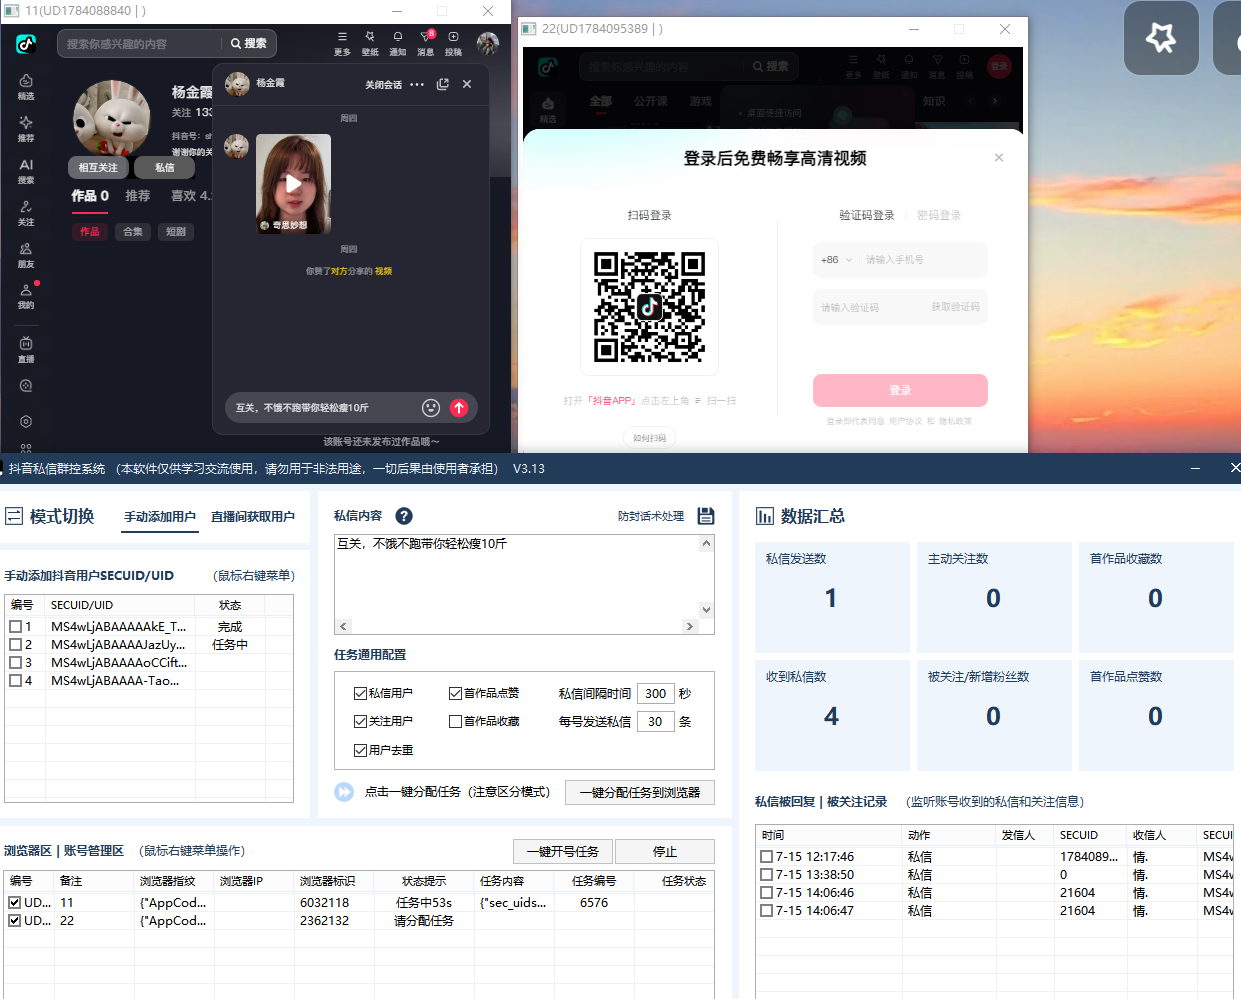The width and height of the screenshot is (1241, 999).
Task: Enable the 首作品收藏 checkbox
Action: coord(455,721)
